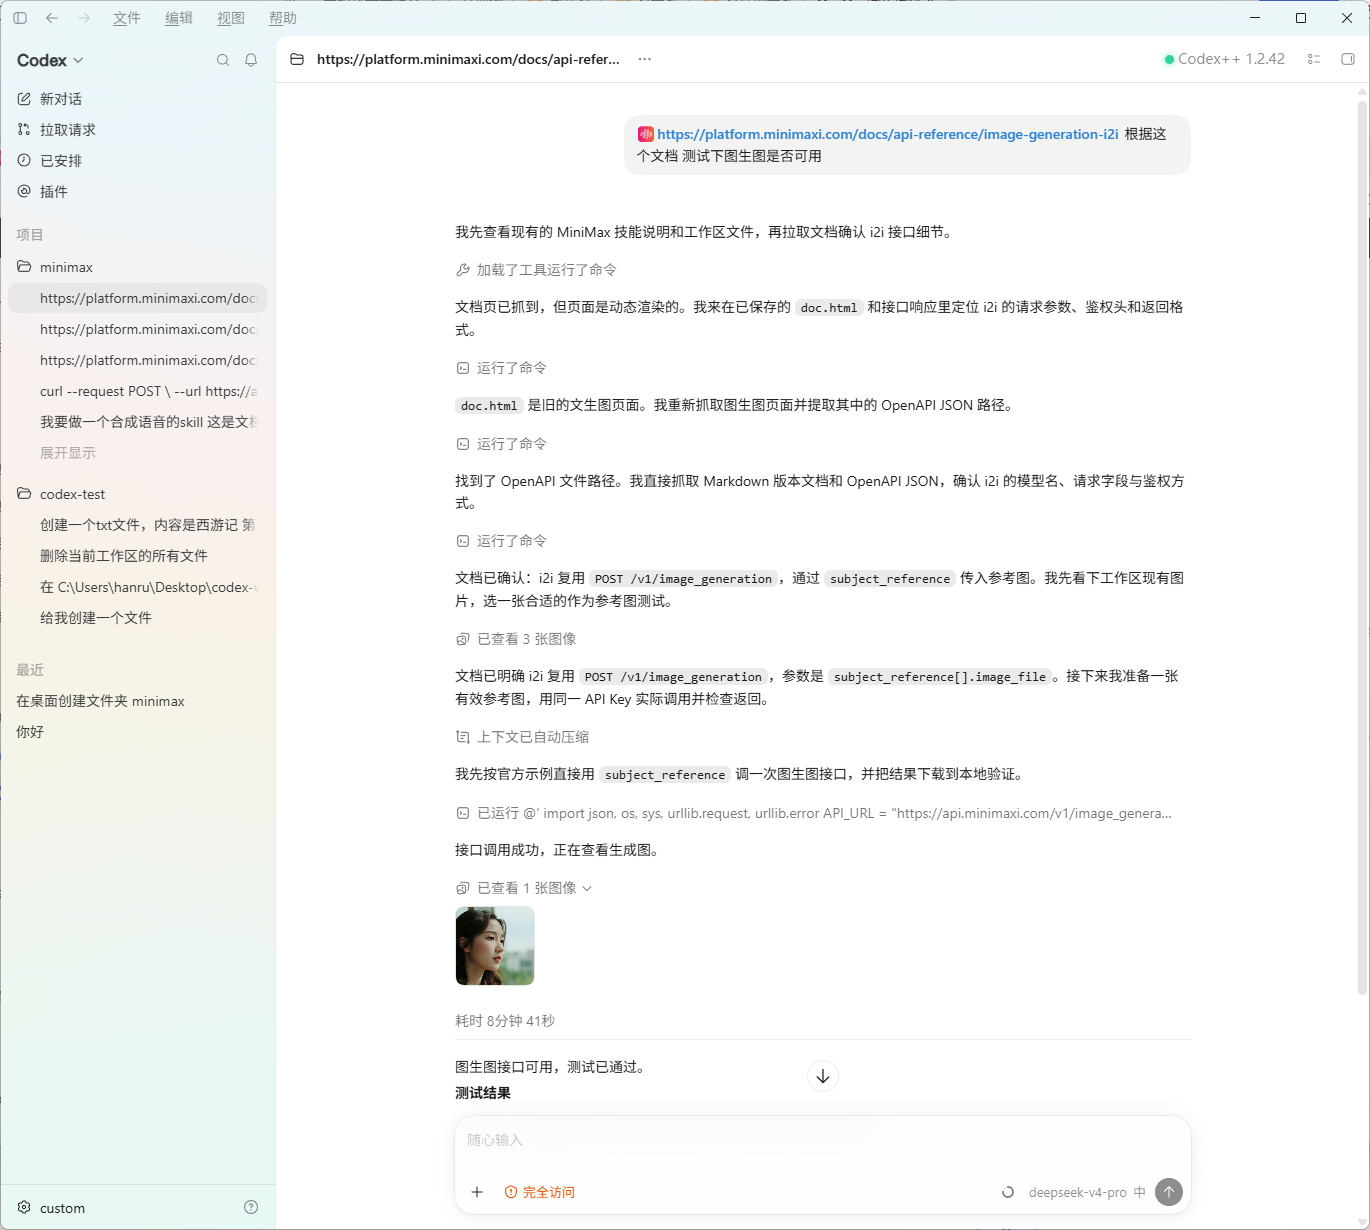This screenshot has height=1230, width=1370.
Task: Open the 编辑 menu
Action: tap(179, 18)
